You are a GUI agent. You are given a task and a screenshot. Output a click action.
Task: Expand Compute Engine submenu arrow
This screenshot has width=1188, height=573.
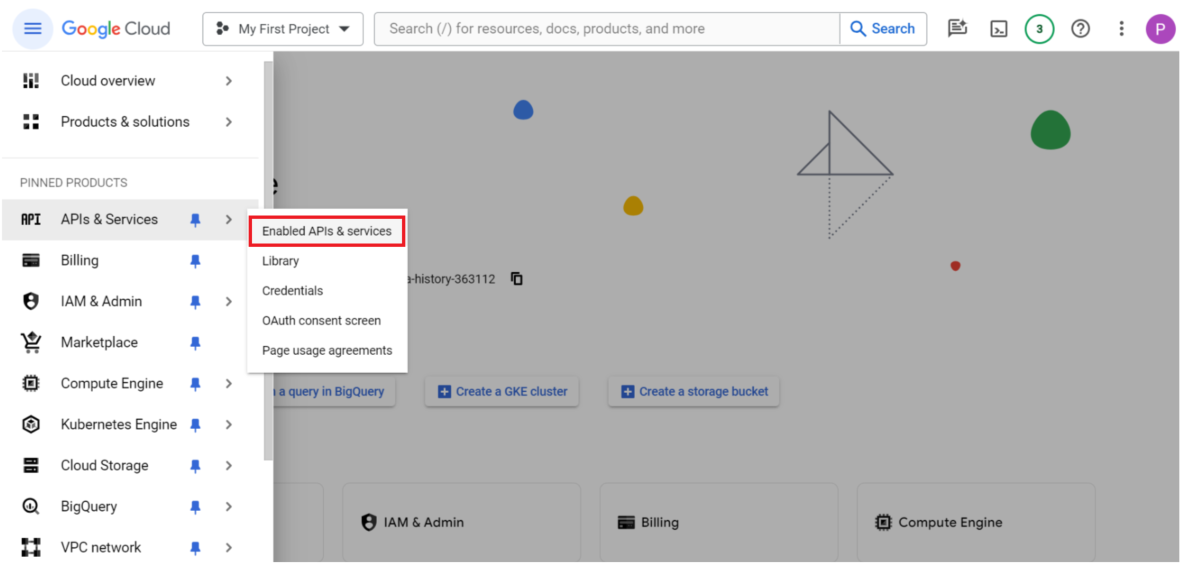tap(229, 384)
